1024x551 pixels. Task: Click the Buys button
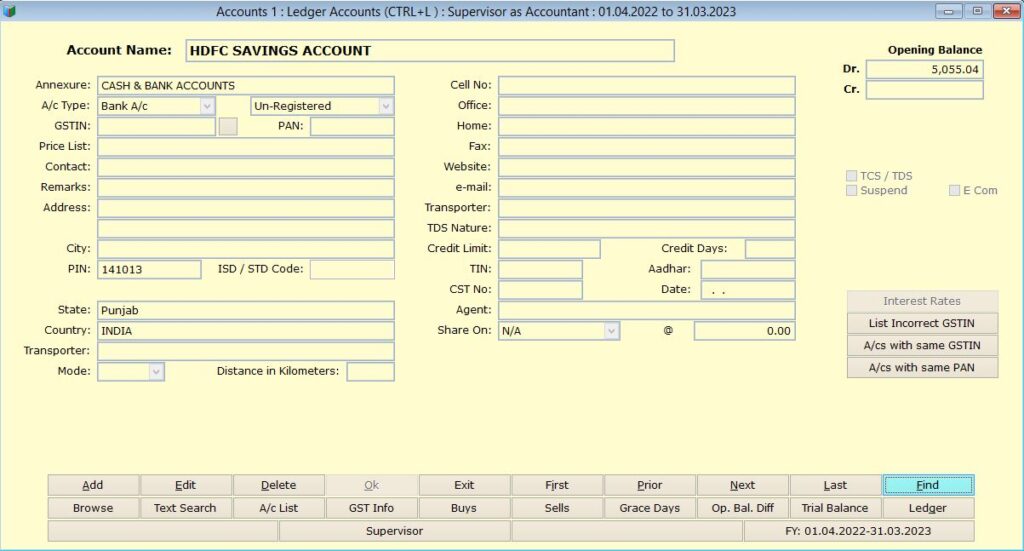click(464, 508)
